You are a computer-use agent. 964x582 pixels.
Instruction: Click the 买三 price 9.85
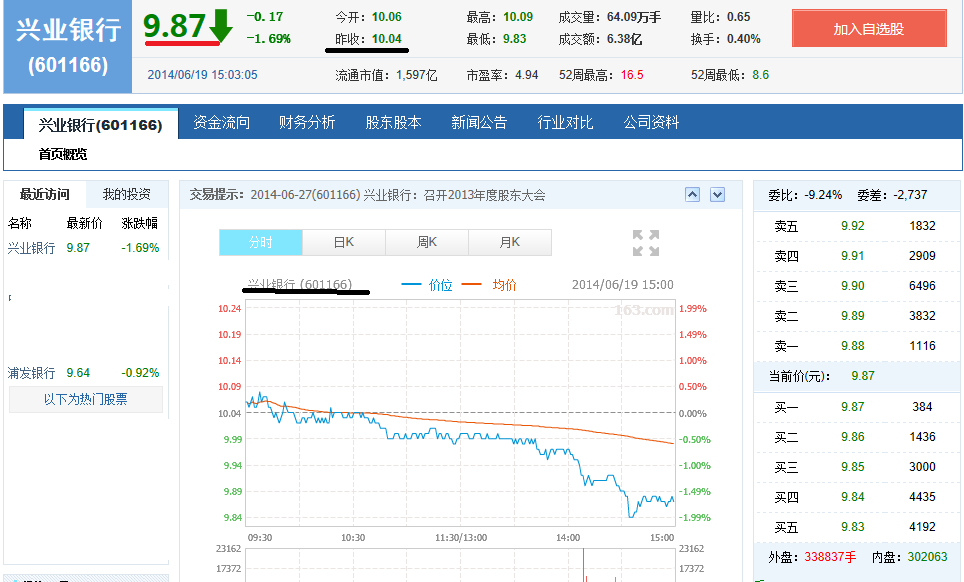pos(853,467)
